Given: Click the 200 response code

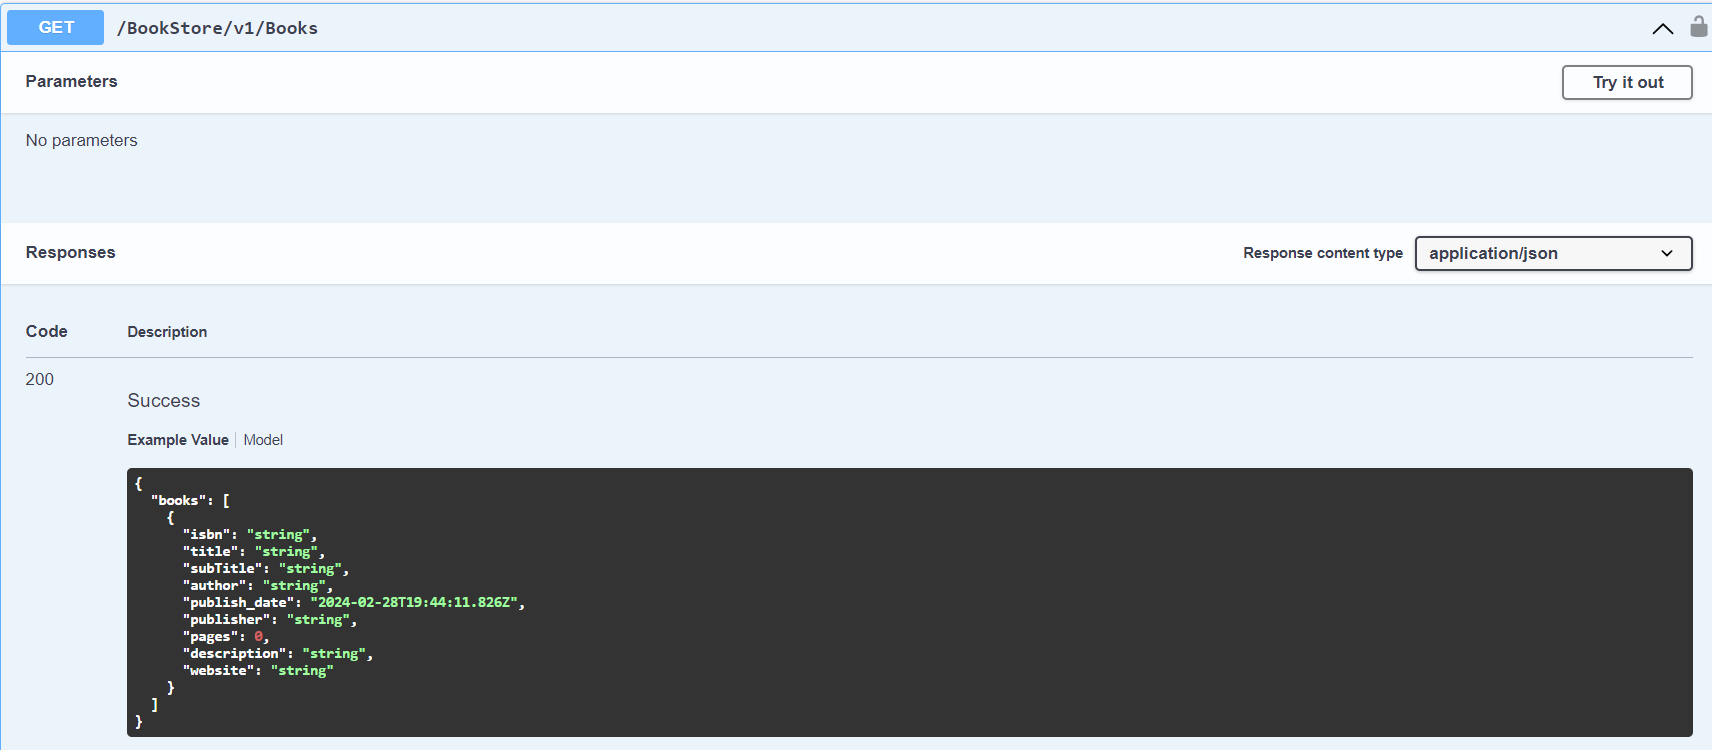Looking at the screenshot, I should [x=40, y=379].
